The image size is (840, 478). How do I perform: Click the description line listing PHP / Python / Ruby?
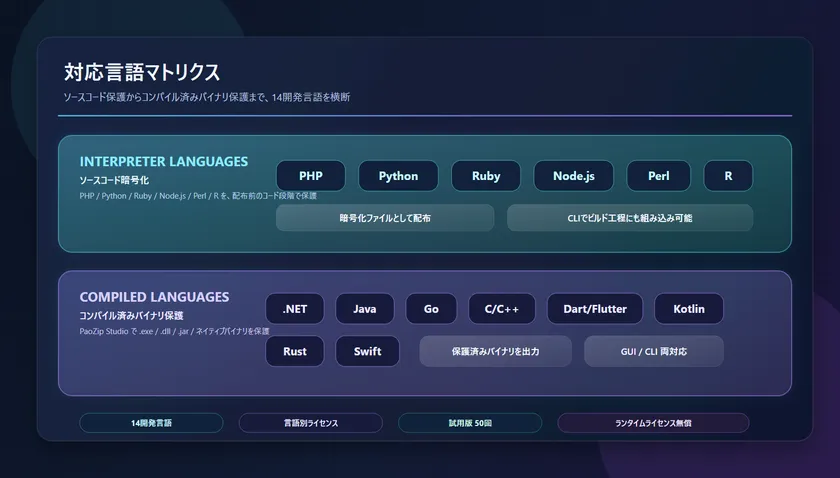198,196
